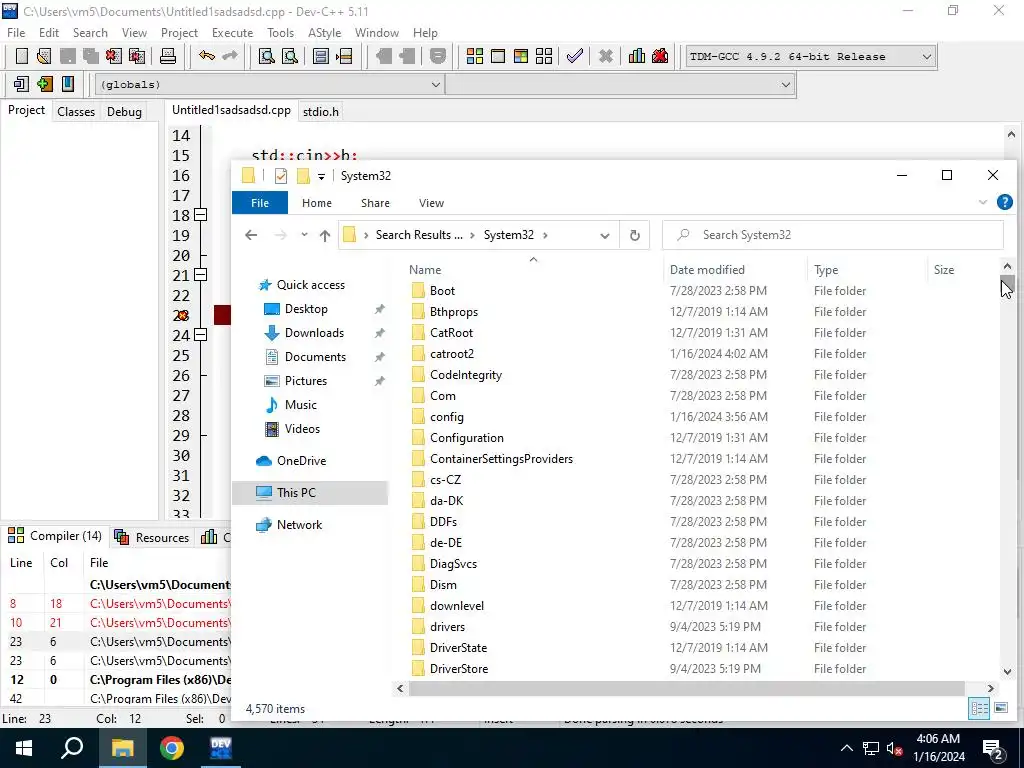Unpin Downloads using its pin icon

click(379, 333)
